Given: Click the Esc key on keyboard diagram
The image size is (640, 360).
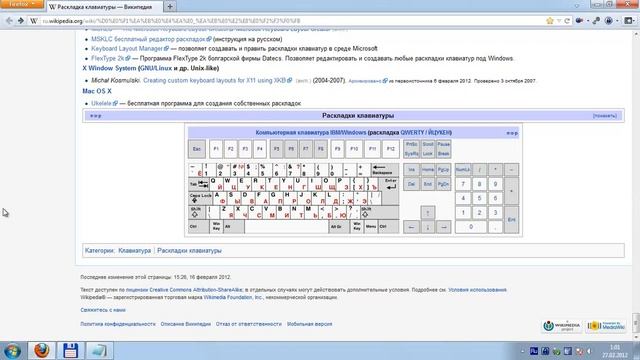Looking at the screenshot, I should (197, 149).
